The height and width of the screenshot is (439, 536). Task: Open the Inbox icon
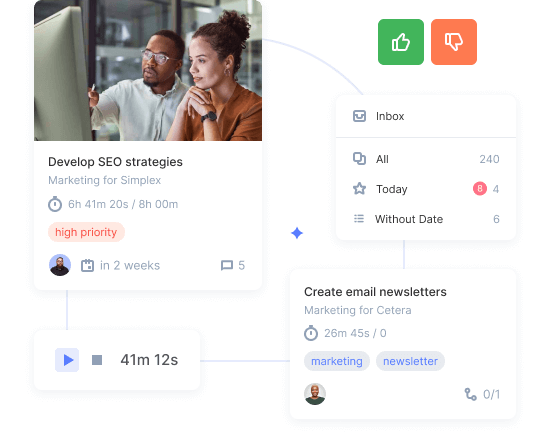point(359,116)
